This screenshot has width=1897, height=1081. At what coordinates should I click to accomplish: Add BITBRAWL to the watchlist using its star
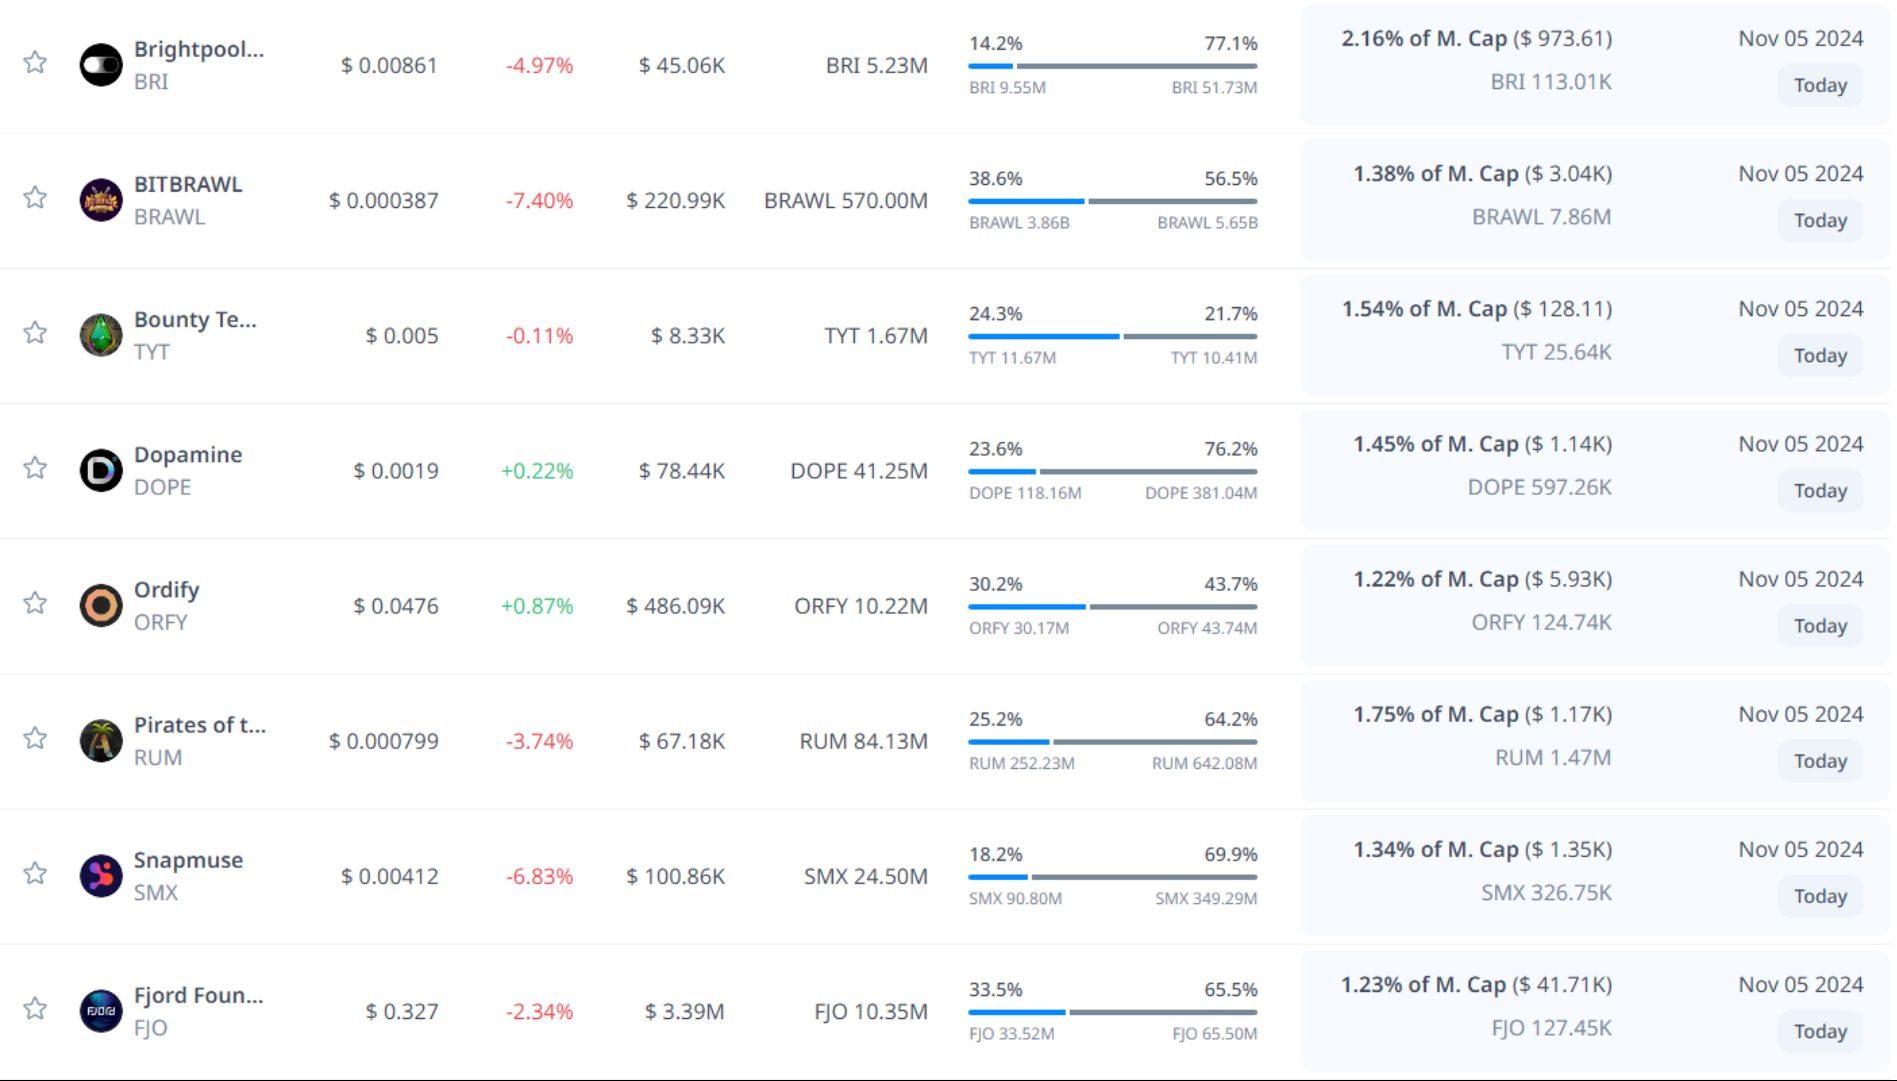tap(35, 197)
